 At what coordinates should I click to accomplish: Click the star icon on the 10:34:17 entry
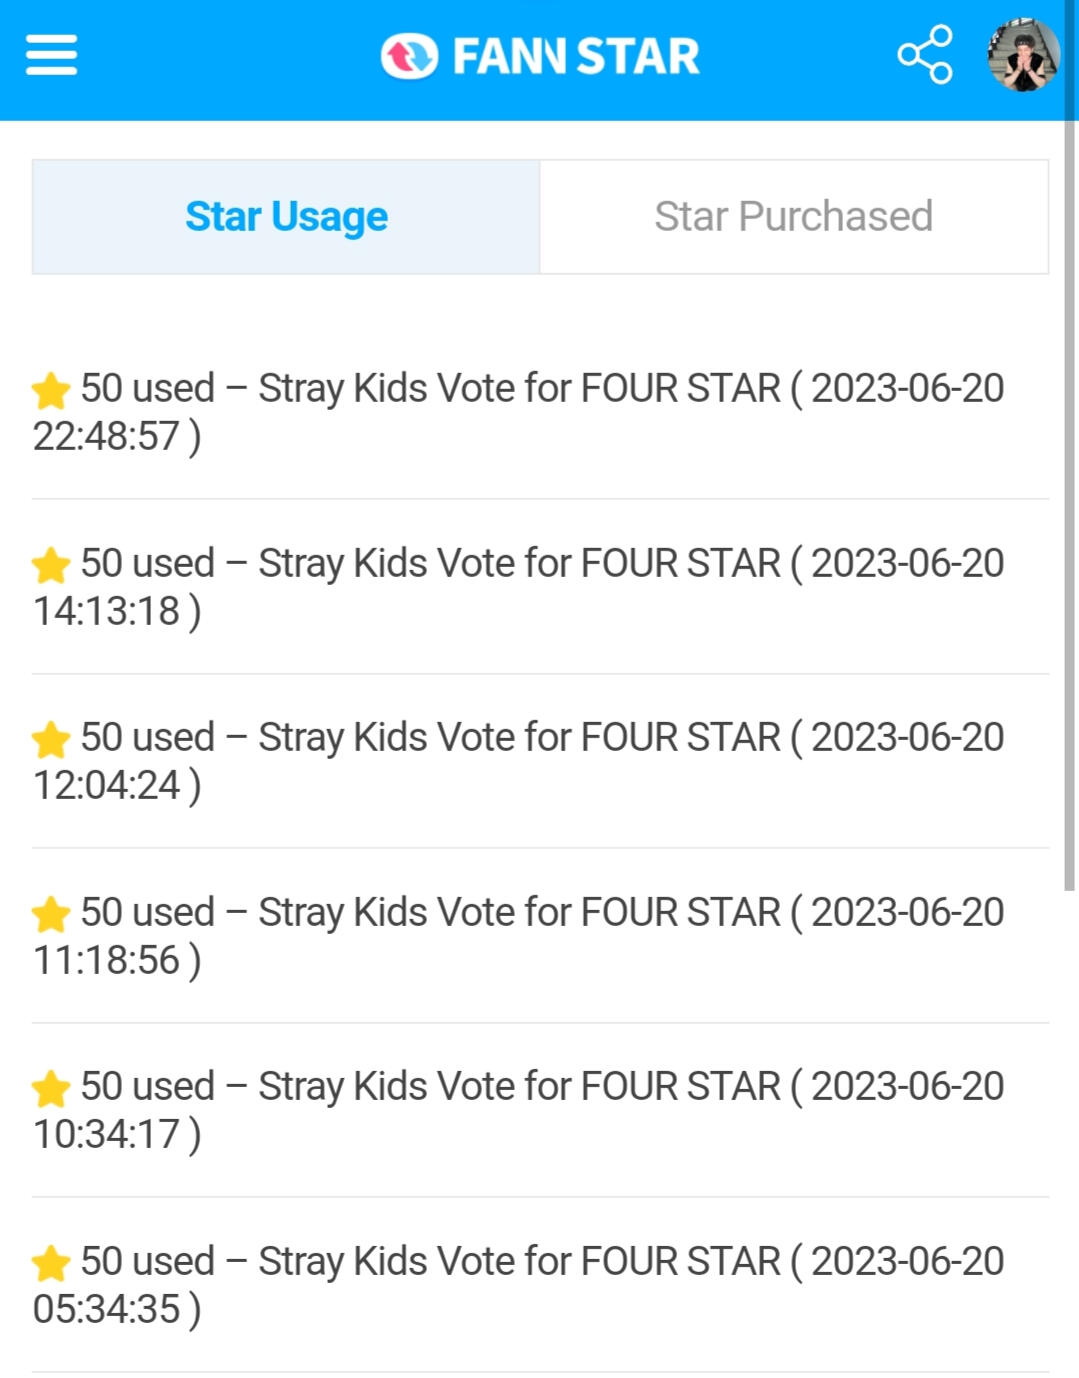point(50,1088)
